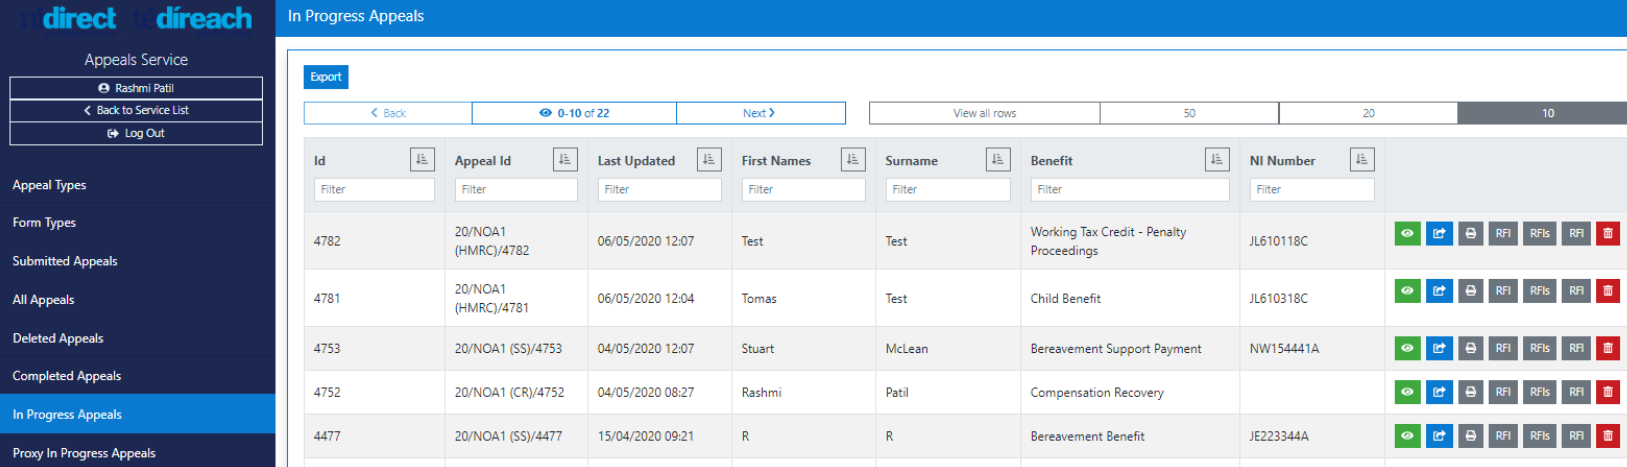1627x467 pixels.
Task: Click the share icon in row 4753
Action: point(1439,348)
